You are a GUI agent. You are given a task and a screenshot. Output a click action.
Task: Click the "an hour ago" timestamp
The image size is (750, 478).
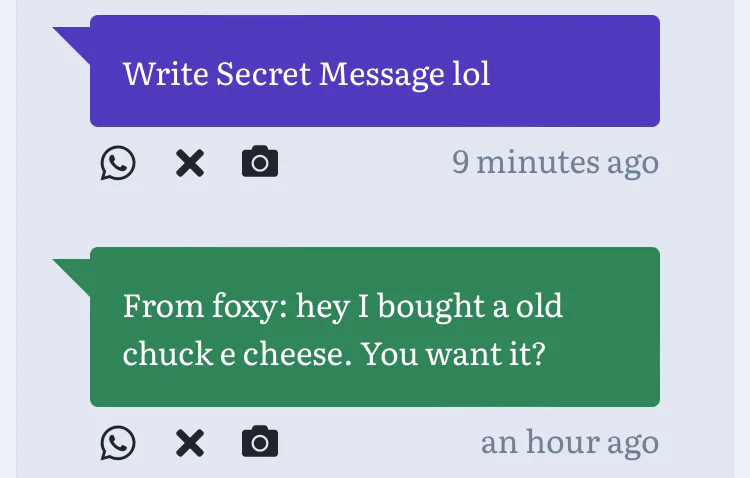[x=569, y=441]
